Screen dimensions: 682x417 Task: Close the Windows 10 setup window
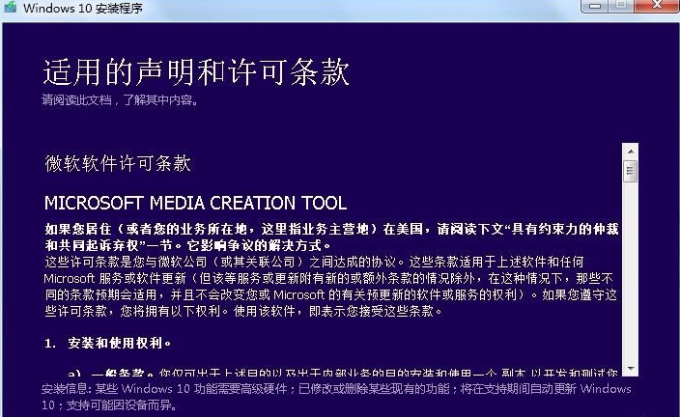(x=656, y=5)
